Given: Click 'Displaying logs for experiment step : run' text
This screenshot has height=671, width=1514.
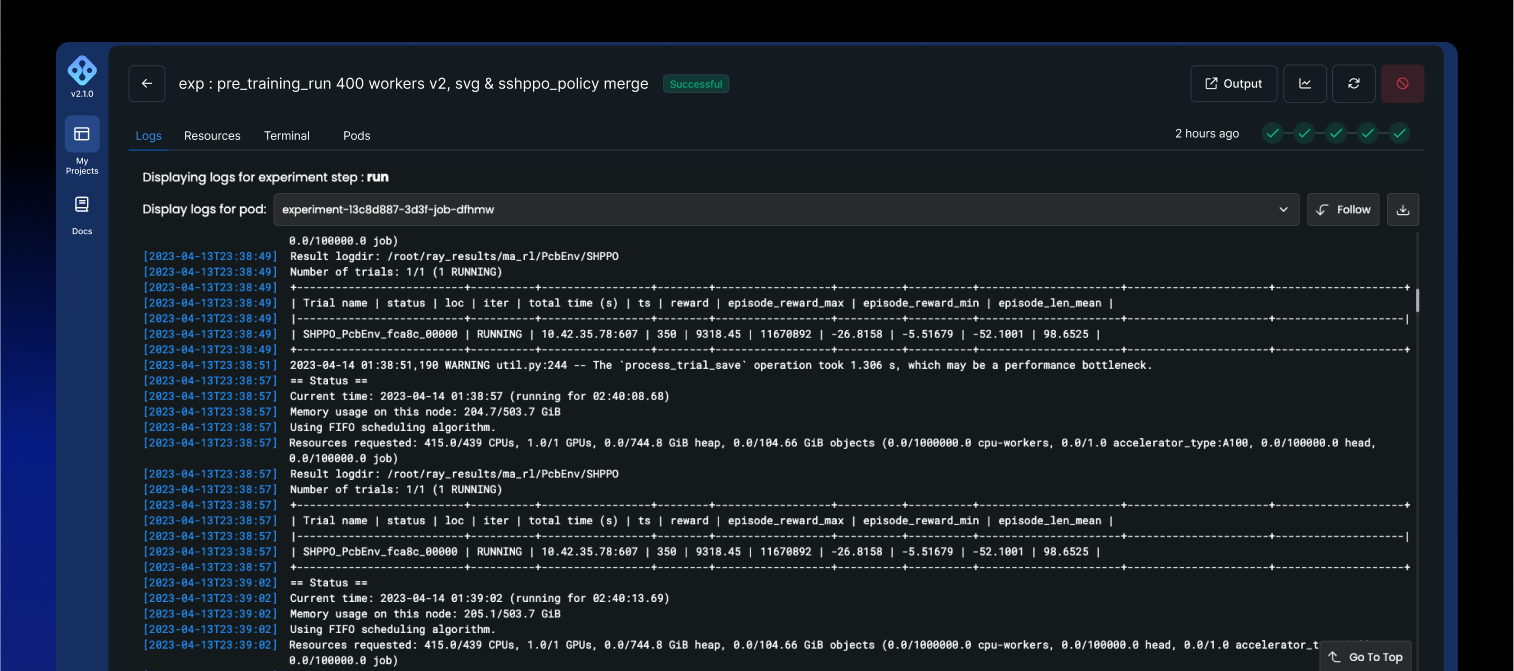Looking at the screenshot, I should [x=265, y=177].
